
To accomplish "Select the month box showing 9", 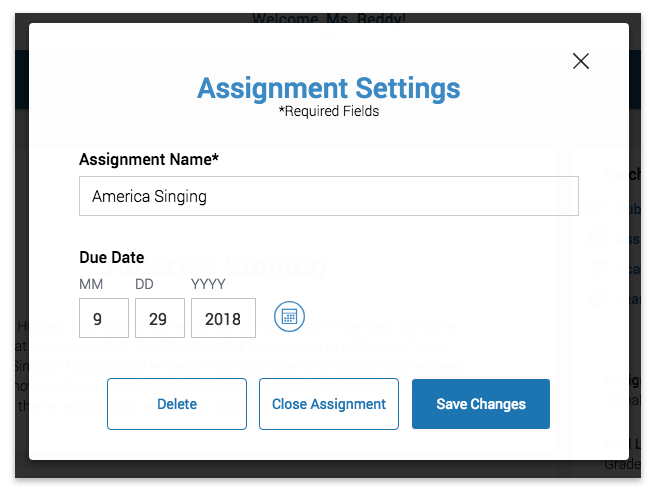I will click(104, 318).
